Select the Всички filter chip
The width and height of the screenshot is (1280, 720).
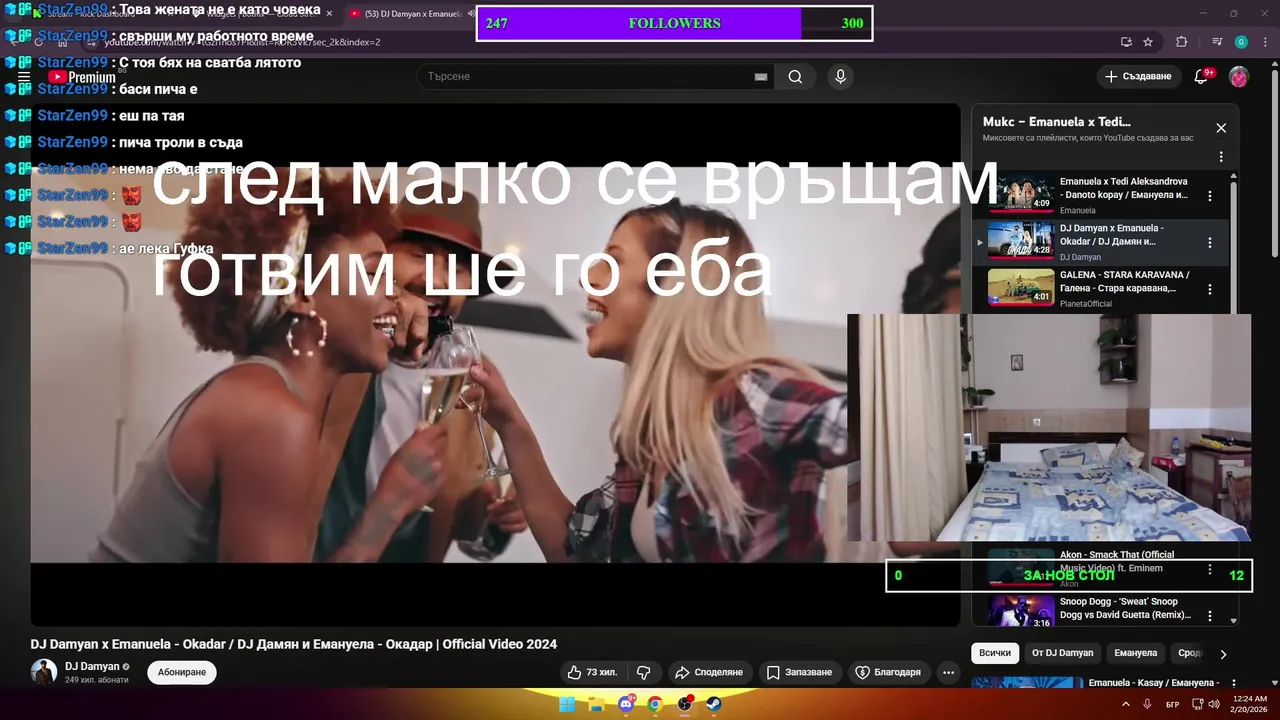(x=995, y=653)
